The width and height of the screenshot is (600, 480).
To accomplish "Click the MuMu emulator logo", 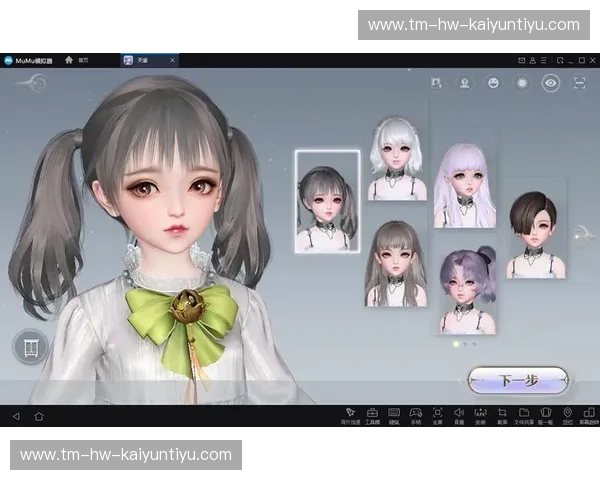I will point(8,60).
